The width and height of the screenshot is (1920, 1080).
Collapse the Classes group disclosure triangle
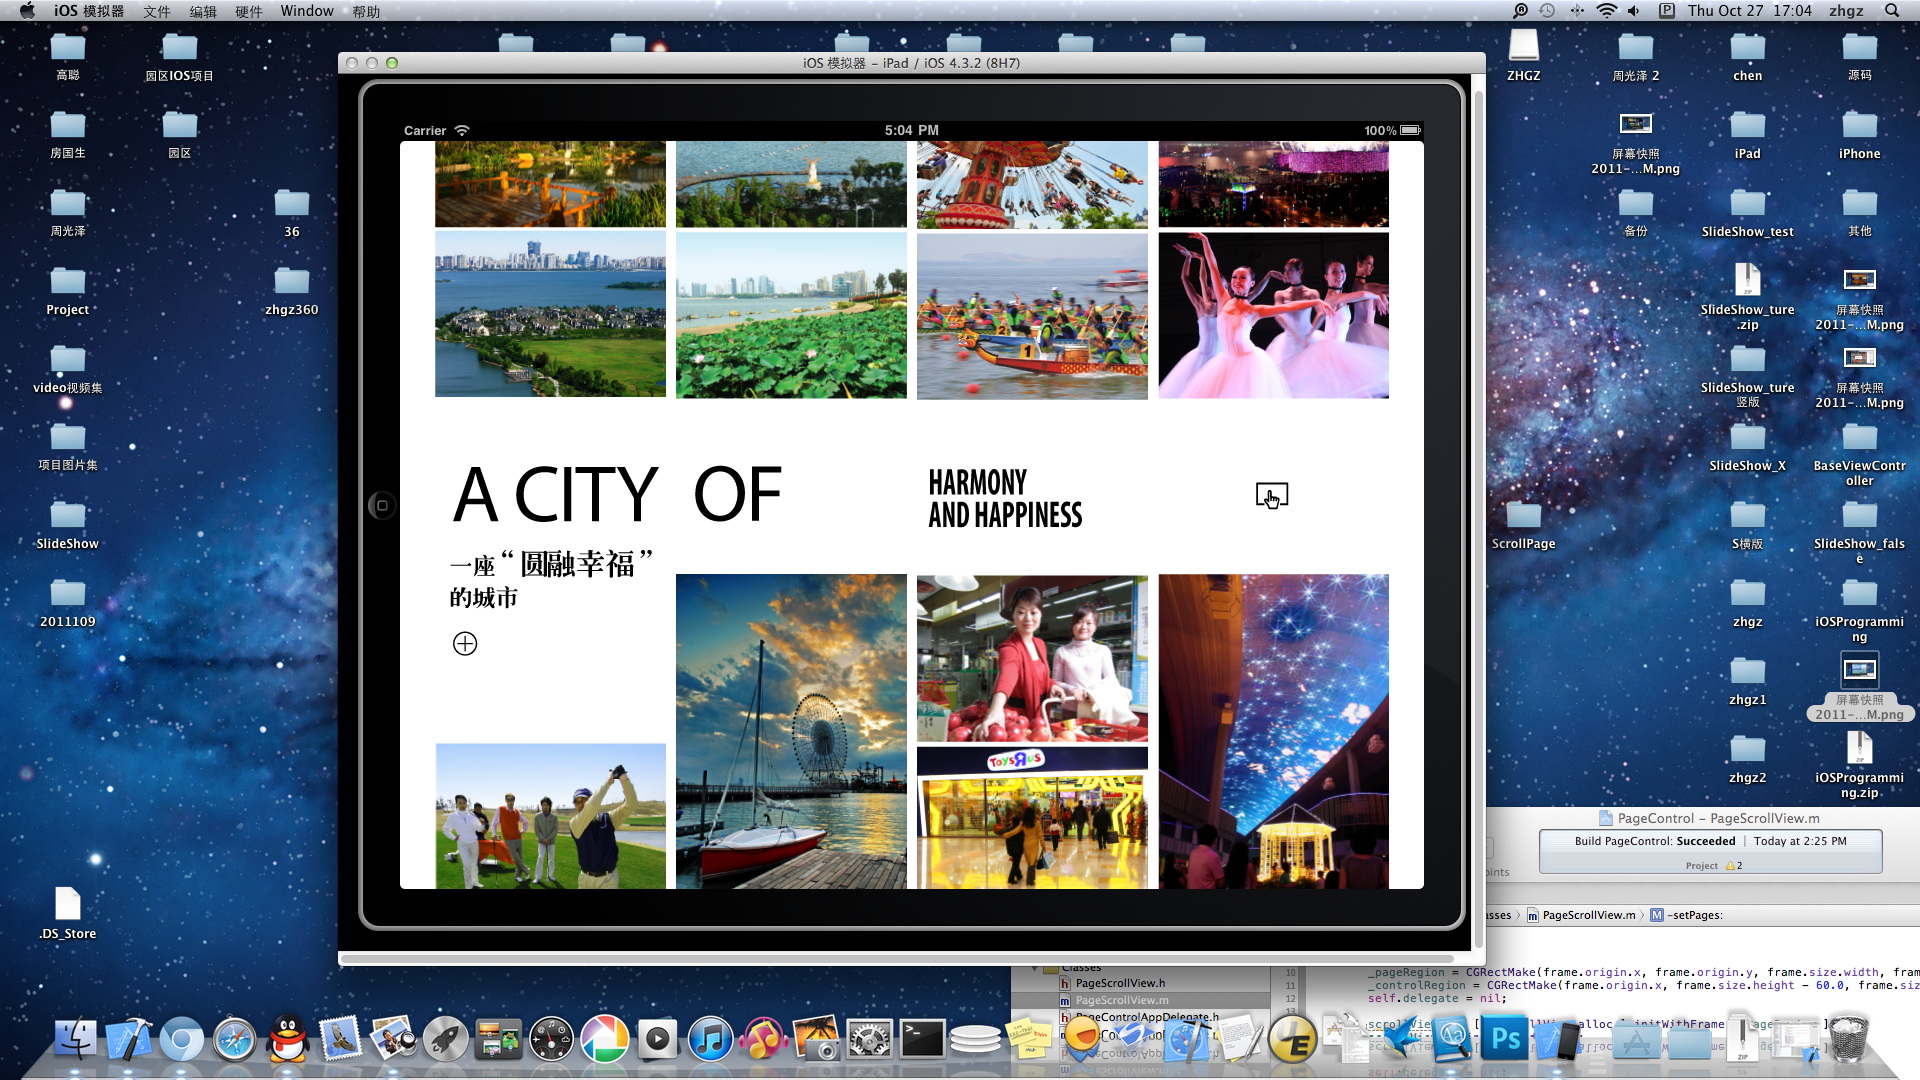[1035, 968]
